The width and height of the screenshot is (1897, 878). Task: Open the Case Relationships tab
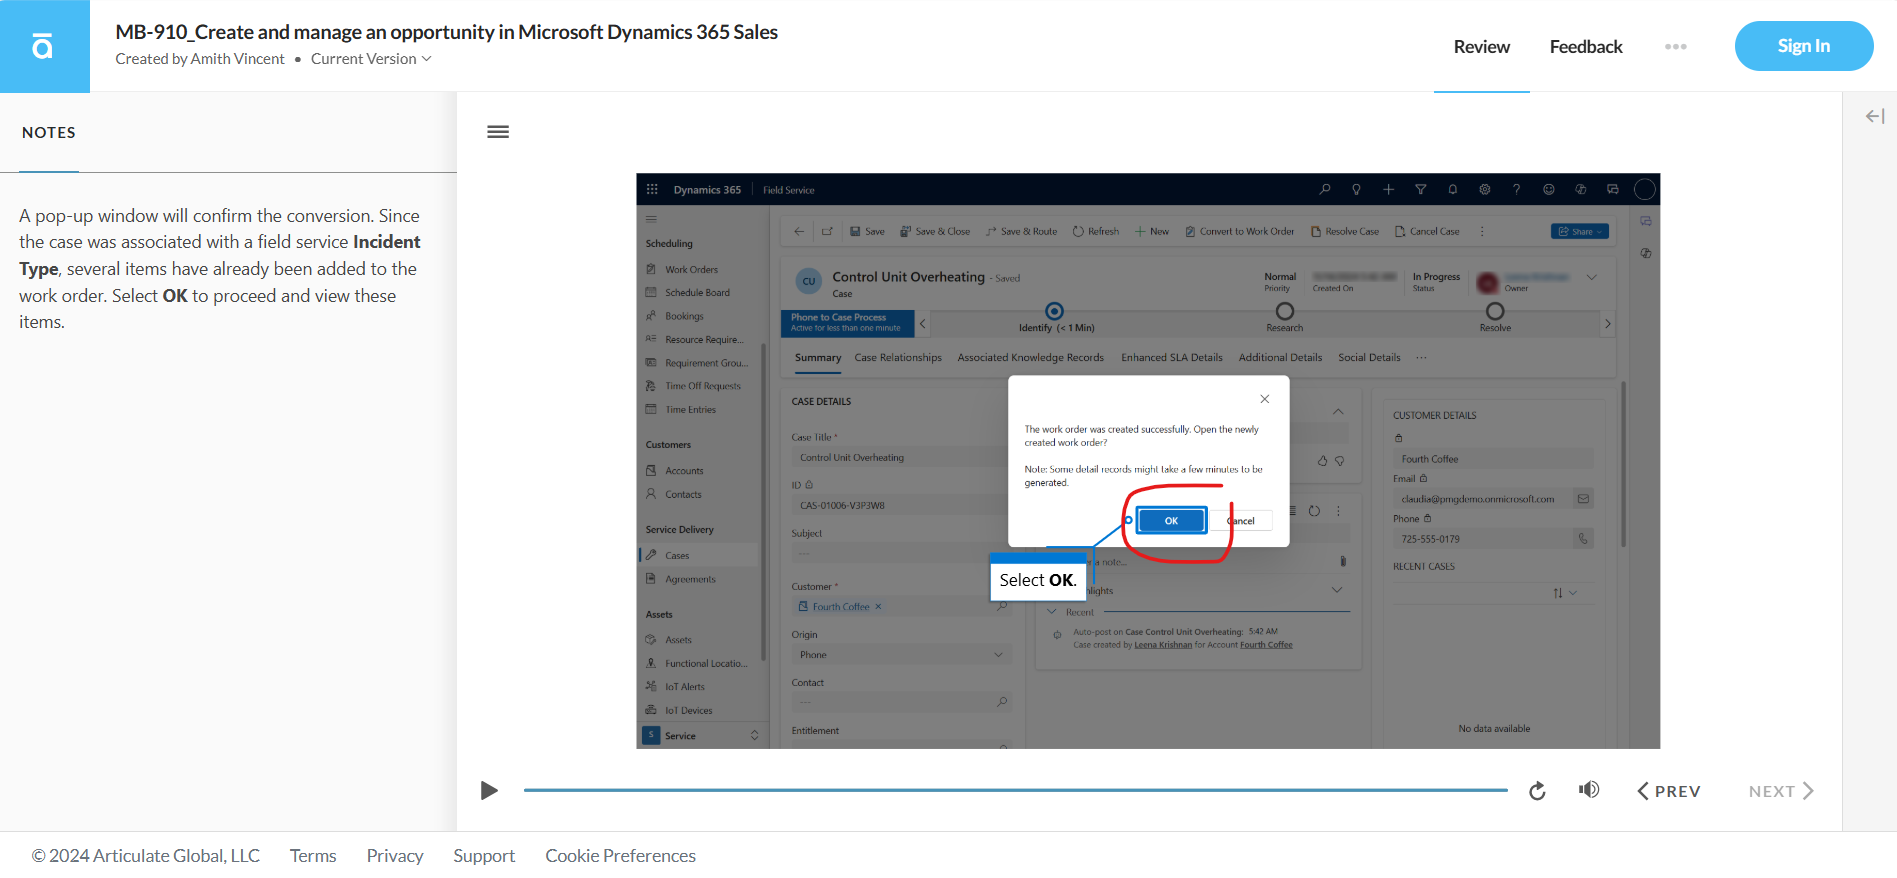[x=898, y=357]
